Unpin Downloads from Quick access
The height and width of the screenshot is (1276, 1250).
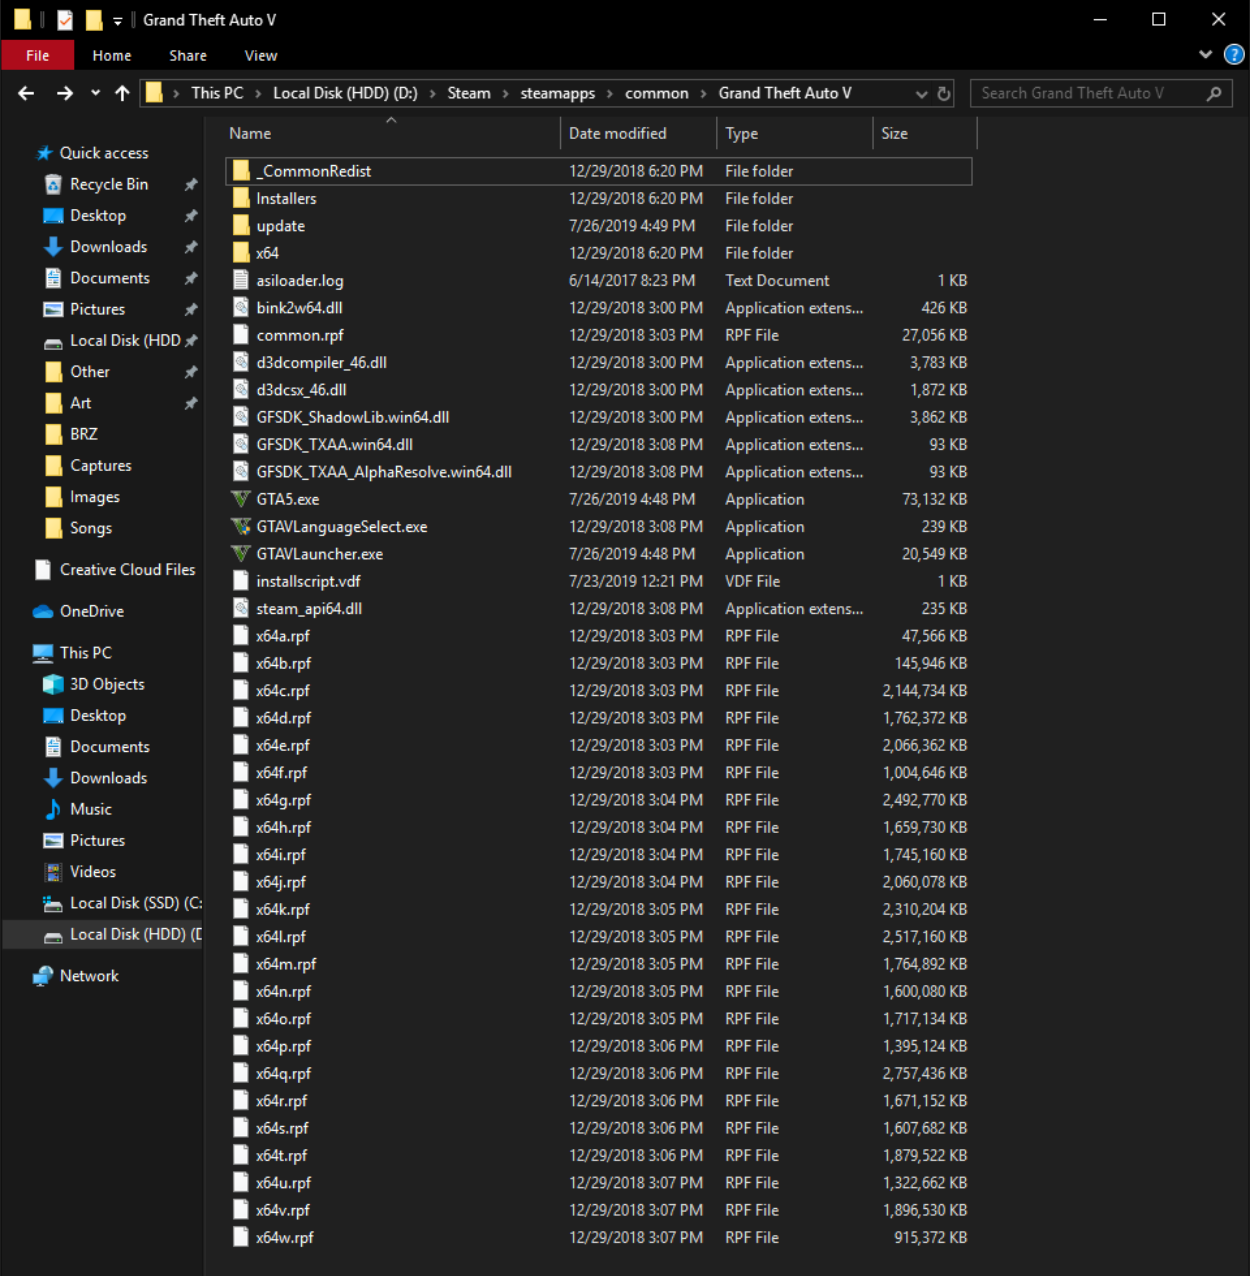(190, 247)
